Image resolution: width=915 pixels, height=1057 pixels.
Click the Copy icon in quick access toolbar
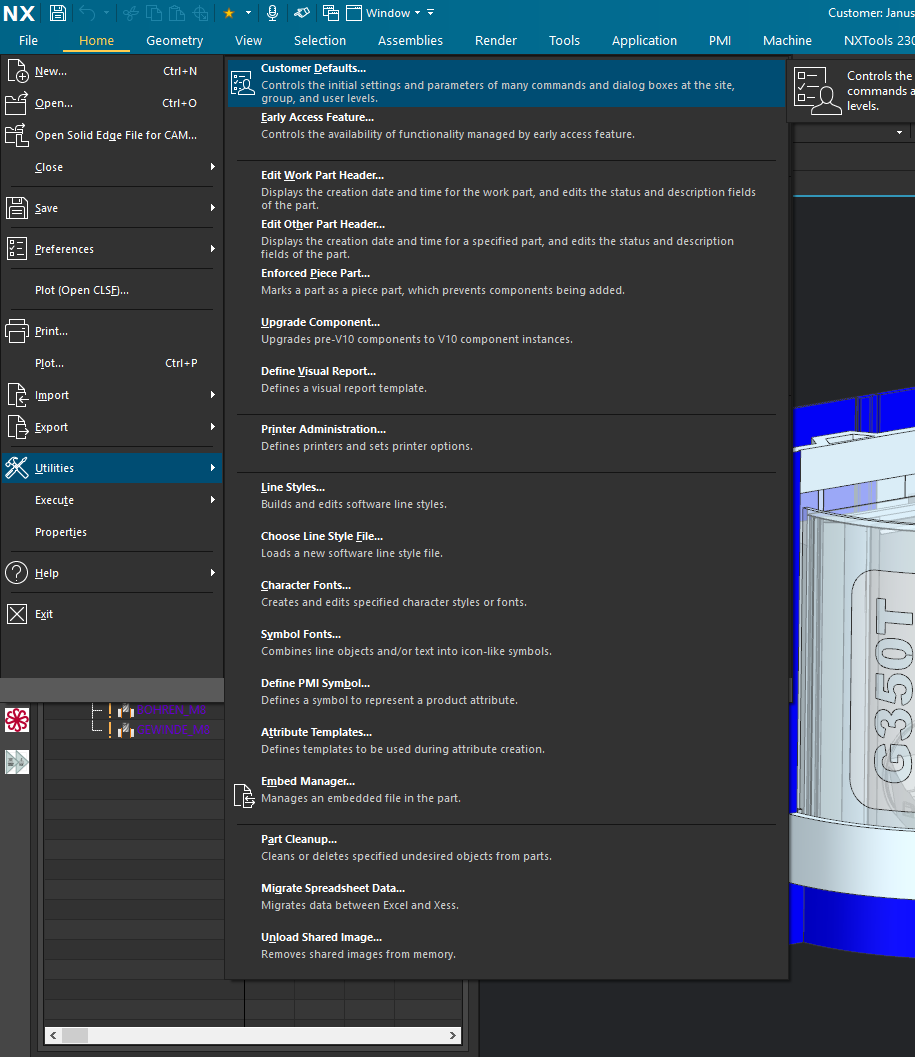coord(154,13)
